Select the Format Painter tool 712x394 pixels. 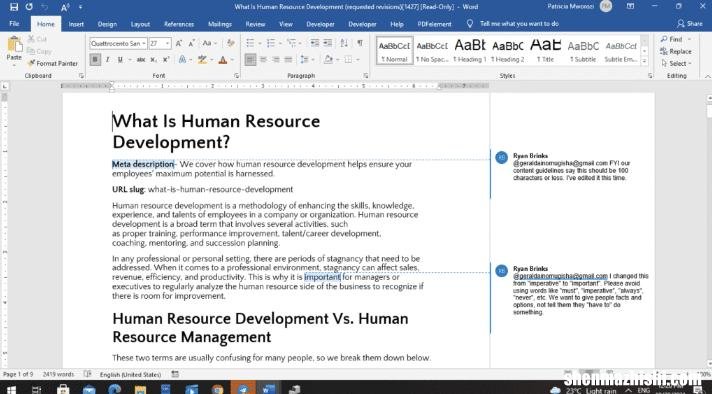pos(53,64)
